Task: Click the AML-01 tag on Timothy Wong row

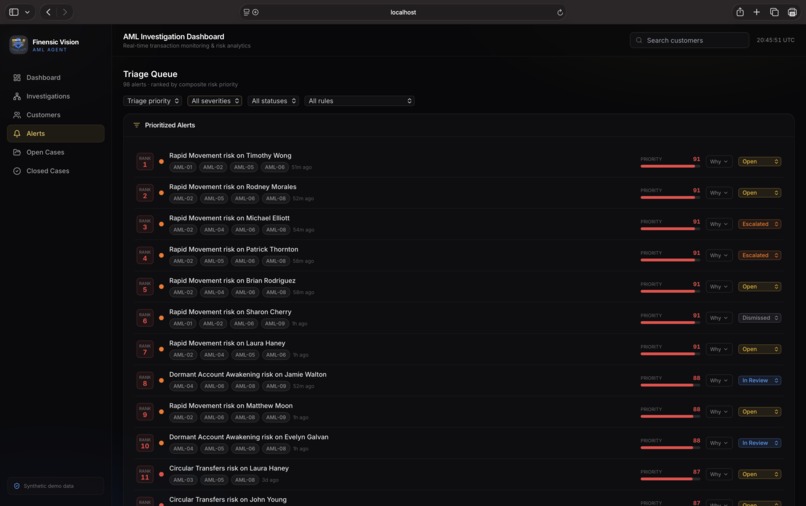Action: click(x=182, y=167)
